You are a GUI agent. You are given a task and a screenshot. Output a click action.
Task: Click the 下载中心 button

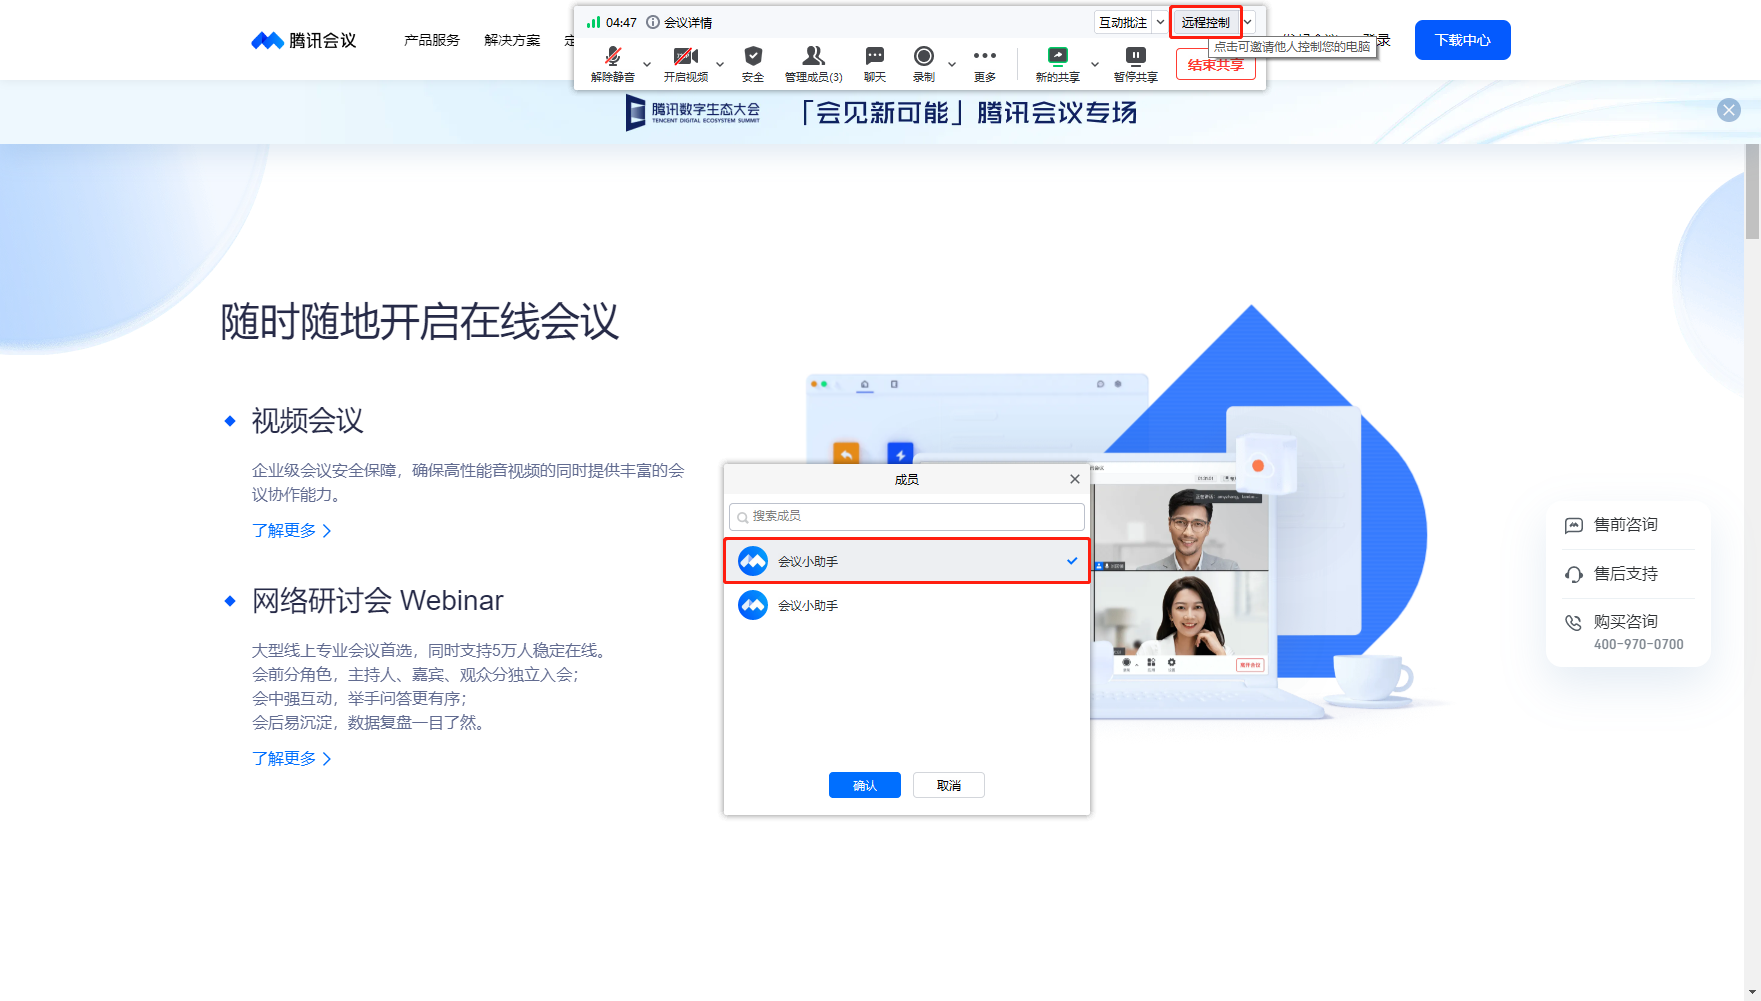(x=1462, y=40)
